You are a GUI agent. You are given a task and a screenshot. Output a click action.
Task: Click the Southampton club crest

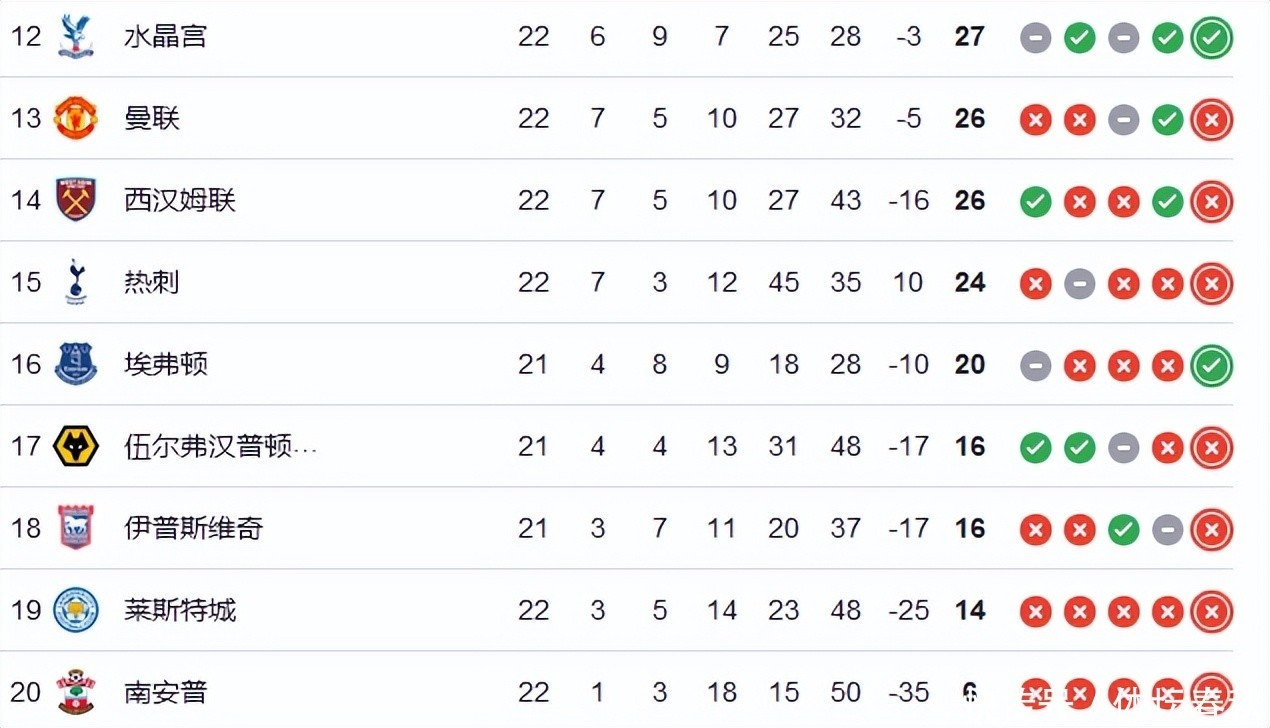[75, 692]
